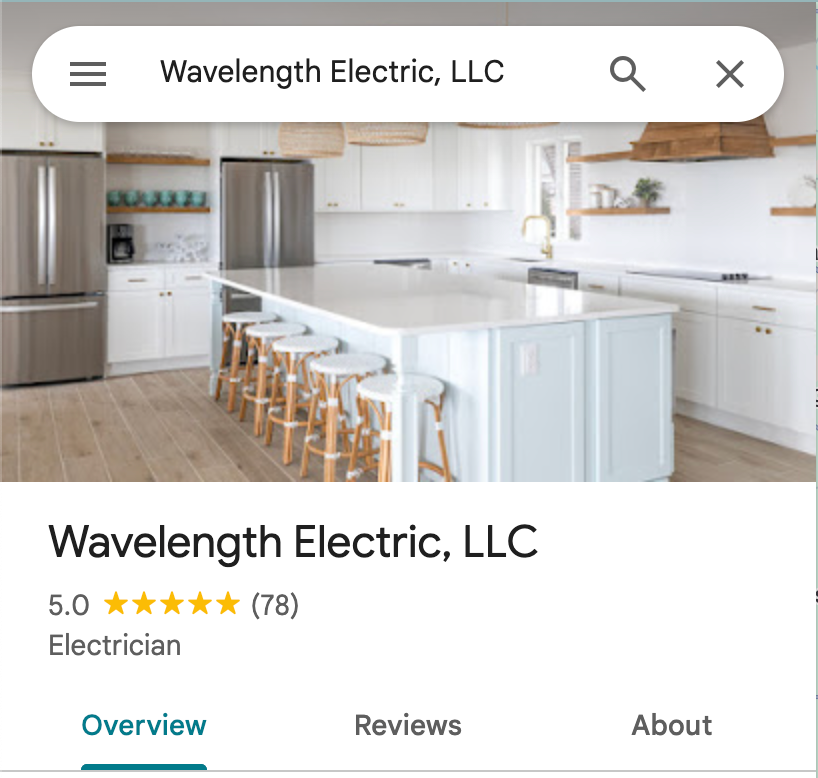This screenshot has height=778, width=818.
Task: Click the Electrician category label
Action: [x=115, y=645]
